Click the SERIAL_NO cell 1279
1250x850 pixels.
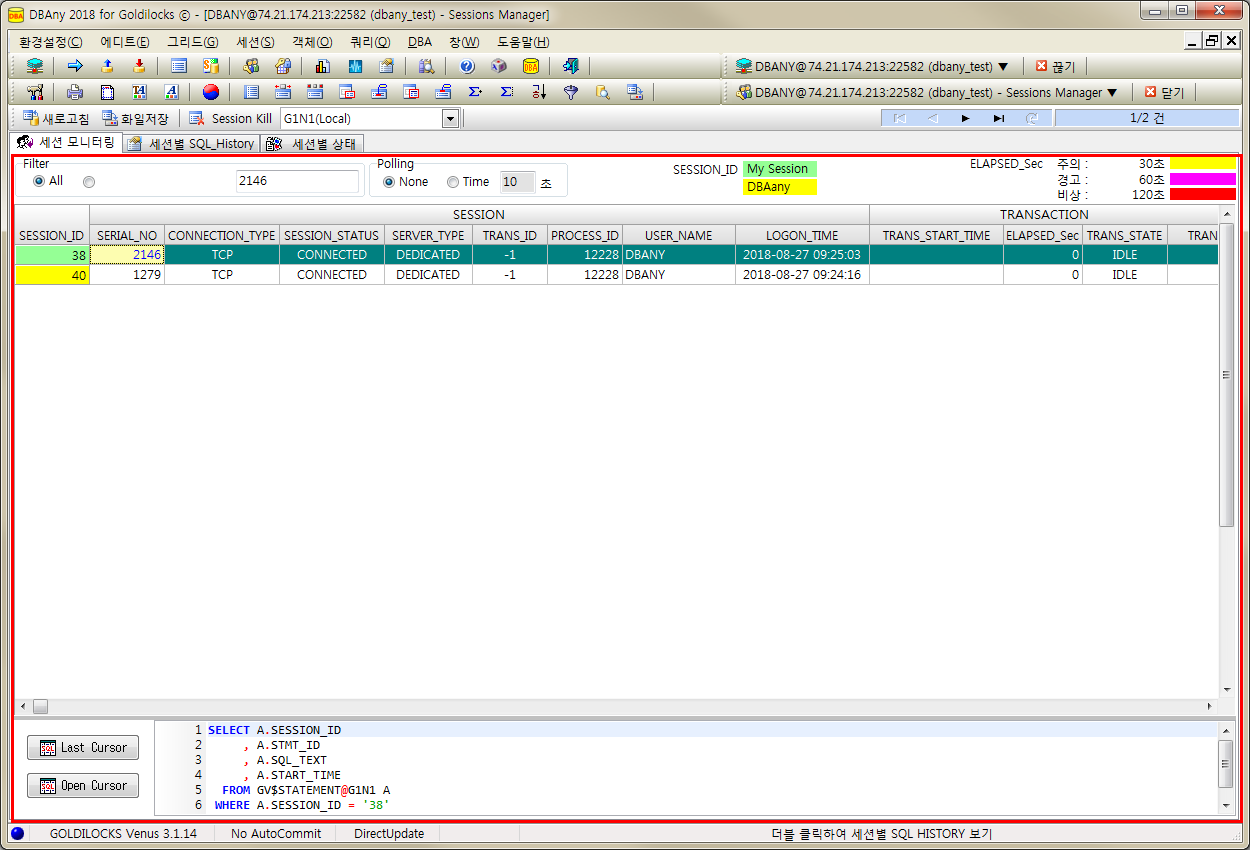coord(127,274)
